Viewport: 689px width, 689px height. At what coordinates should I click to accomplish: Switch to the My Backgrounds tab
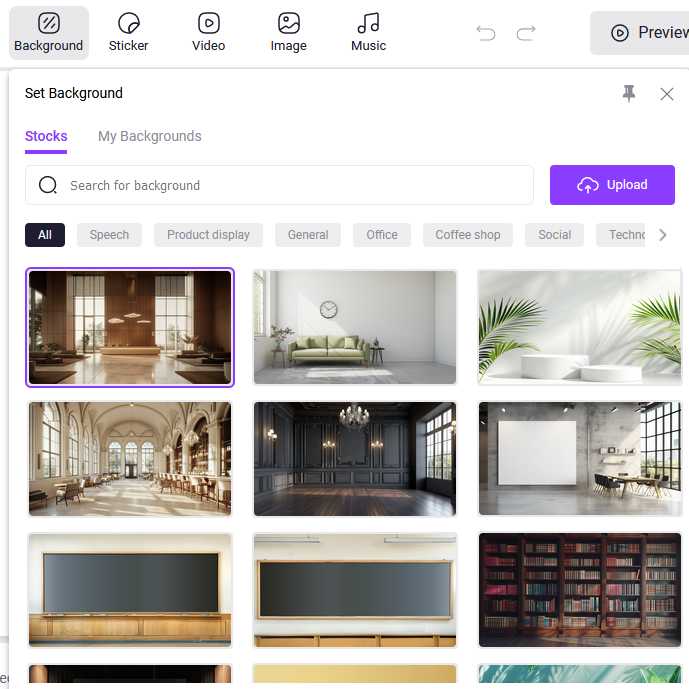(150, 137)
